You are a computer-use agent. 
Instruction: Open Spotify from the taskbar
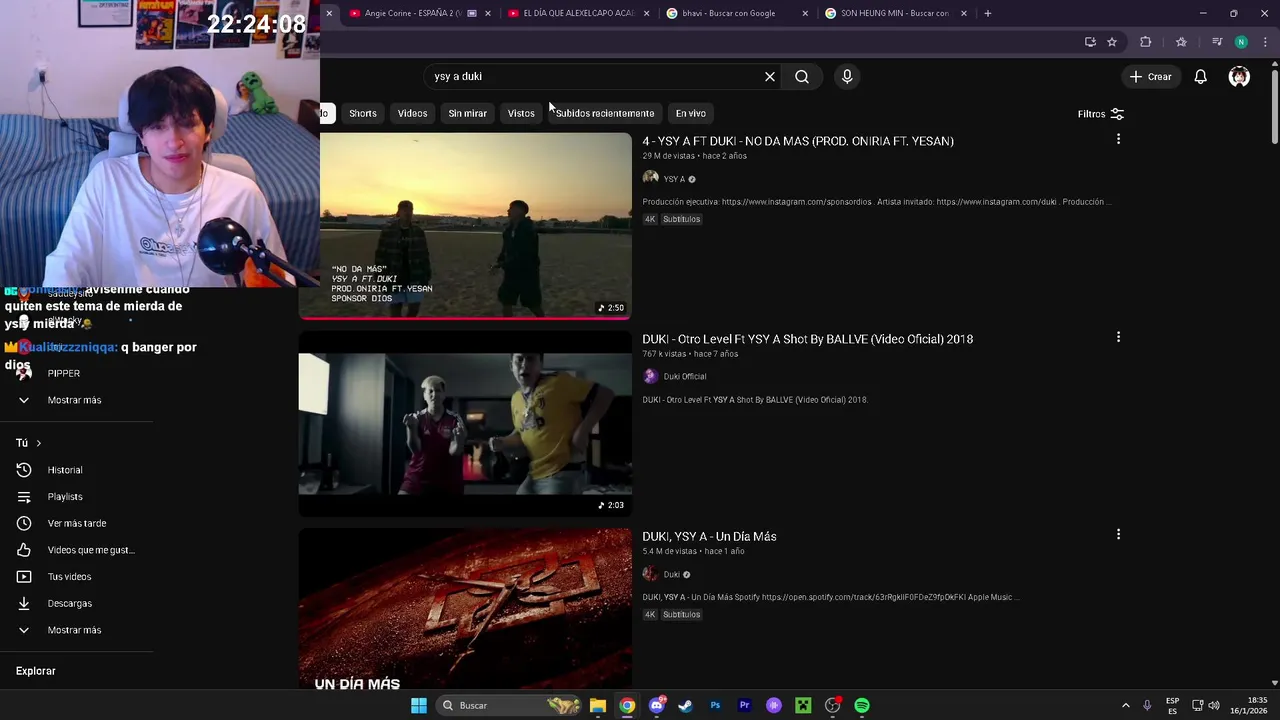(862, 706)
